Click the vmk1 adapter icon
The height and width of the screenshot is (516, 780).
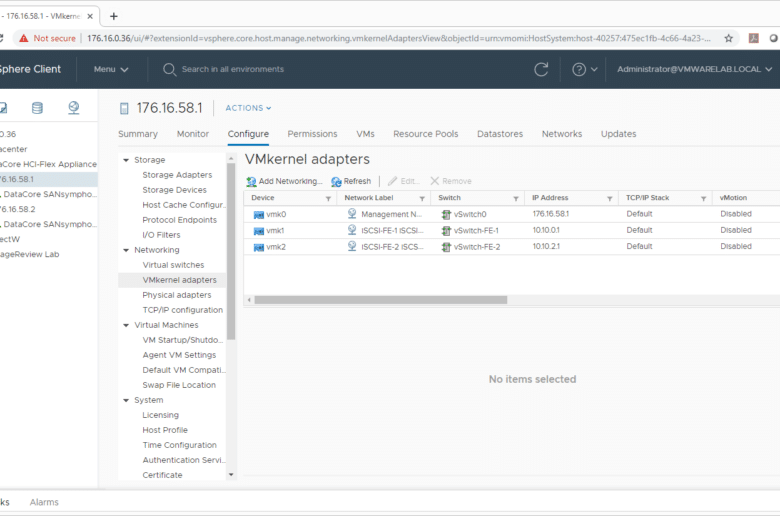(259, 231)
